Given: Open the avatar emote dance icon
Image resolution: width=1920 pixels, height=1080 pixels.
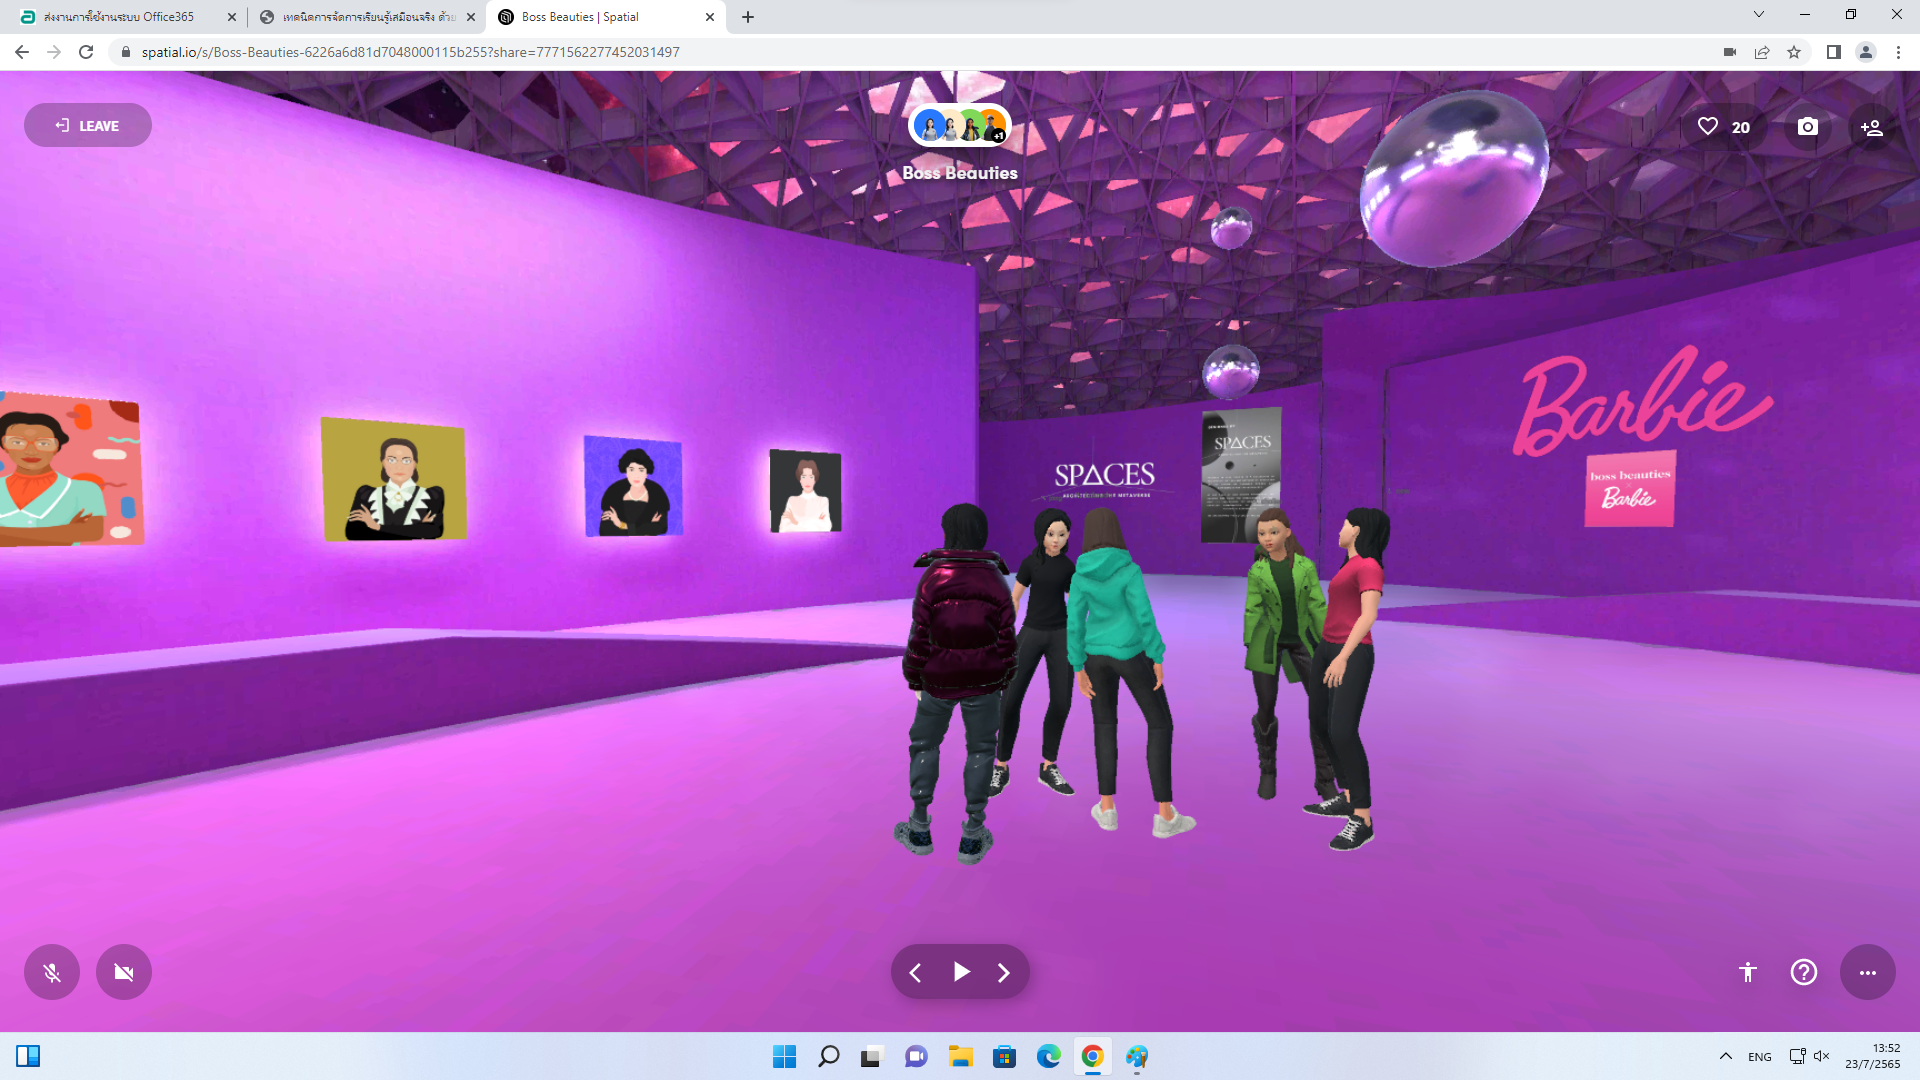Looking at the screenshot, I should [1747, 972].
